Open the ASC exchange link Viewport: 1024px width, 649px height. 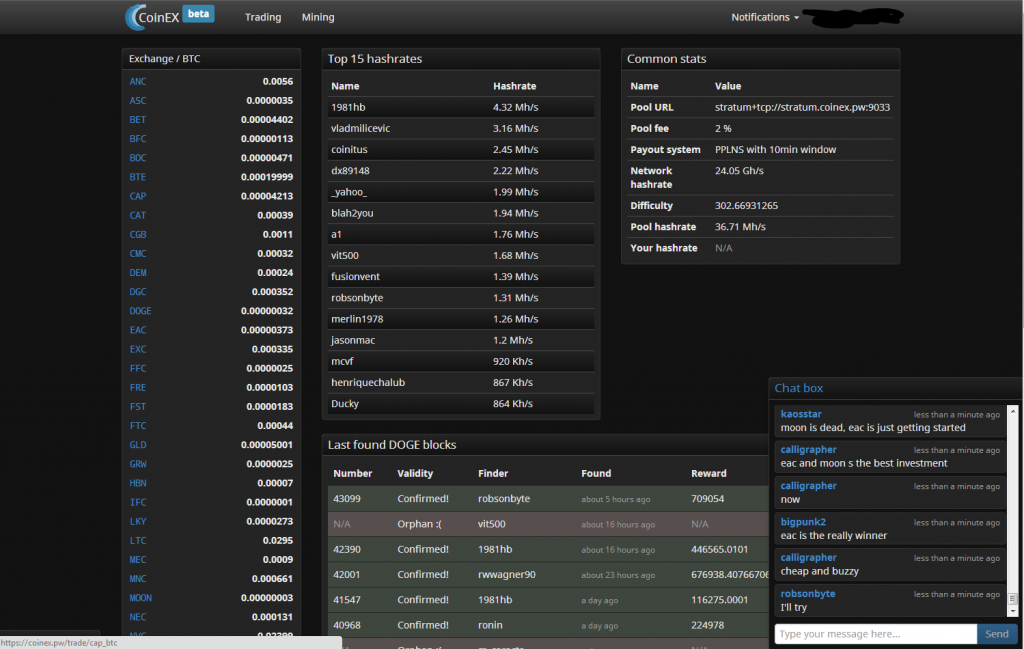[x=138, y=101]
